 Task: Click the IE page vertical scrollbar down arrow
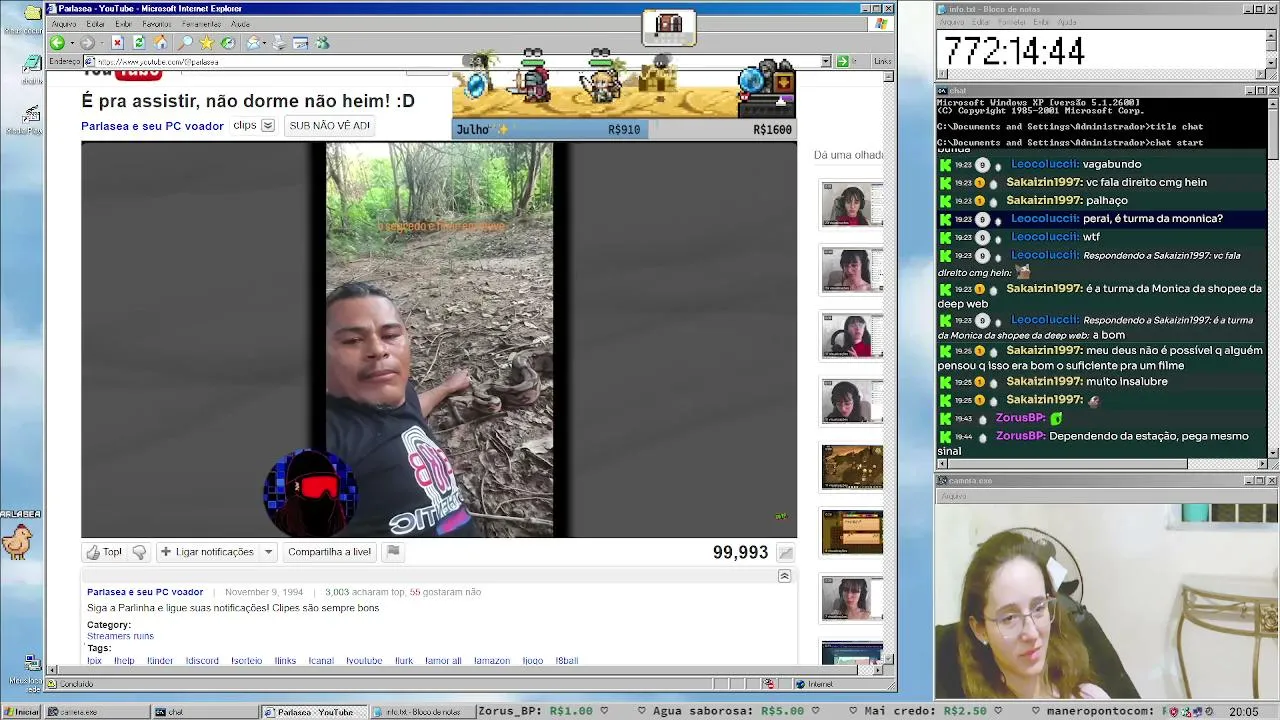click(889, 660)
